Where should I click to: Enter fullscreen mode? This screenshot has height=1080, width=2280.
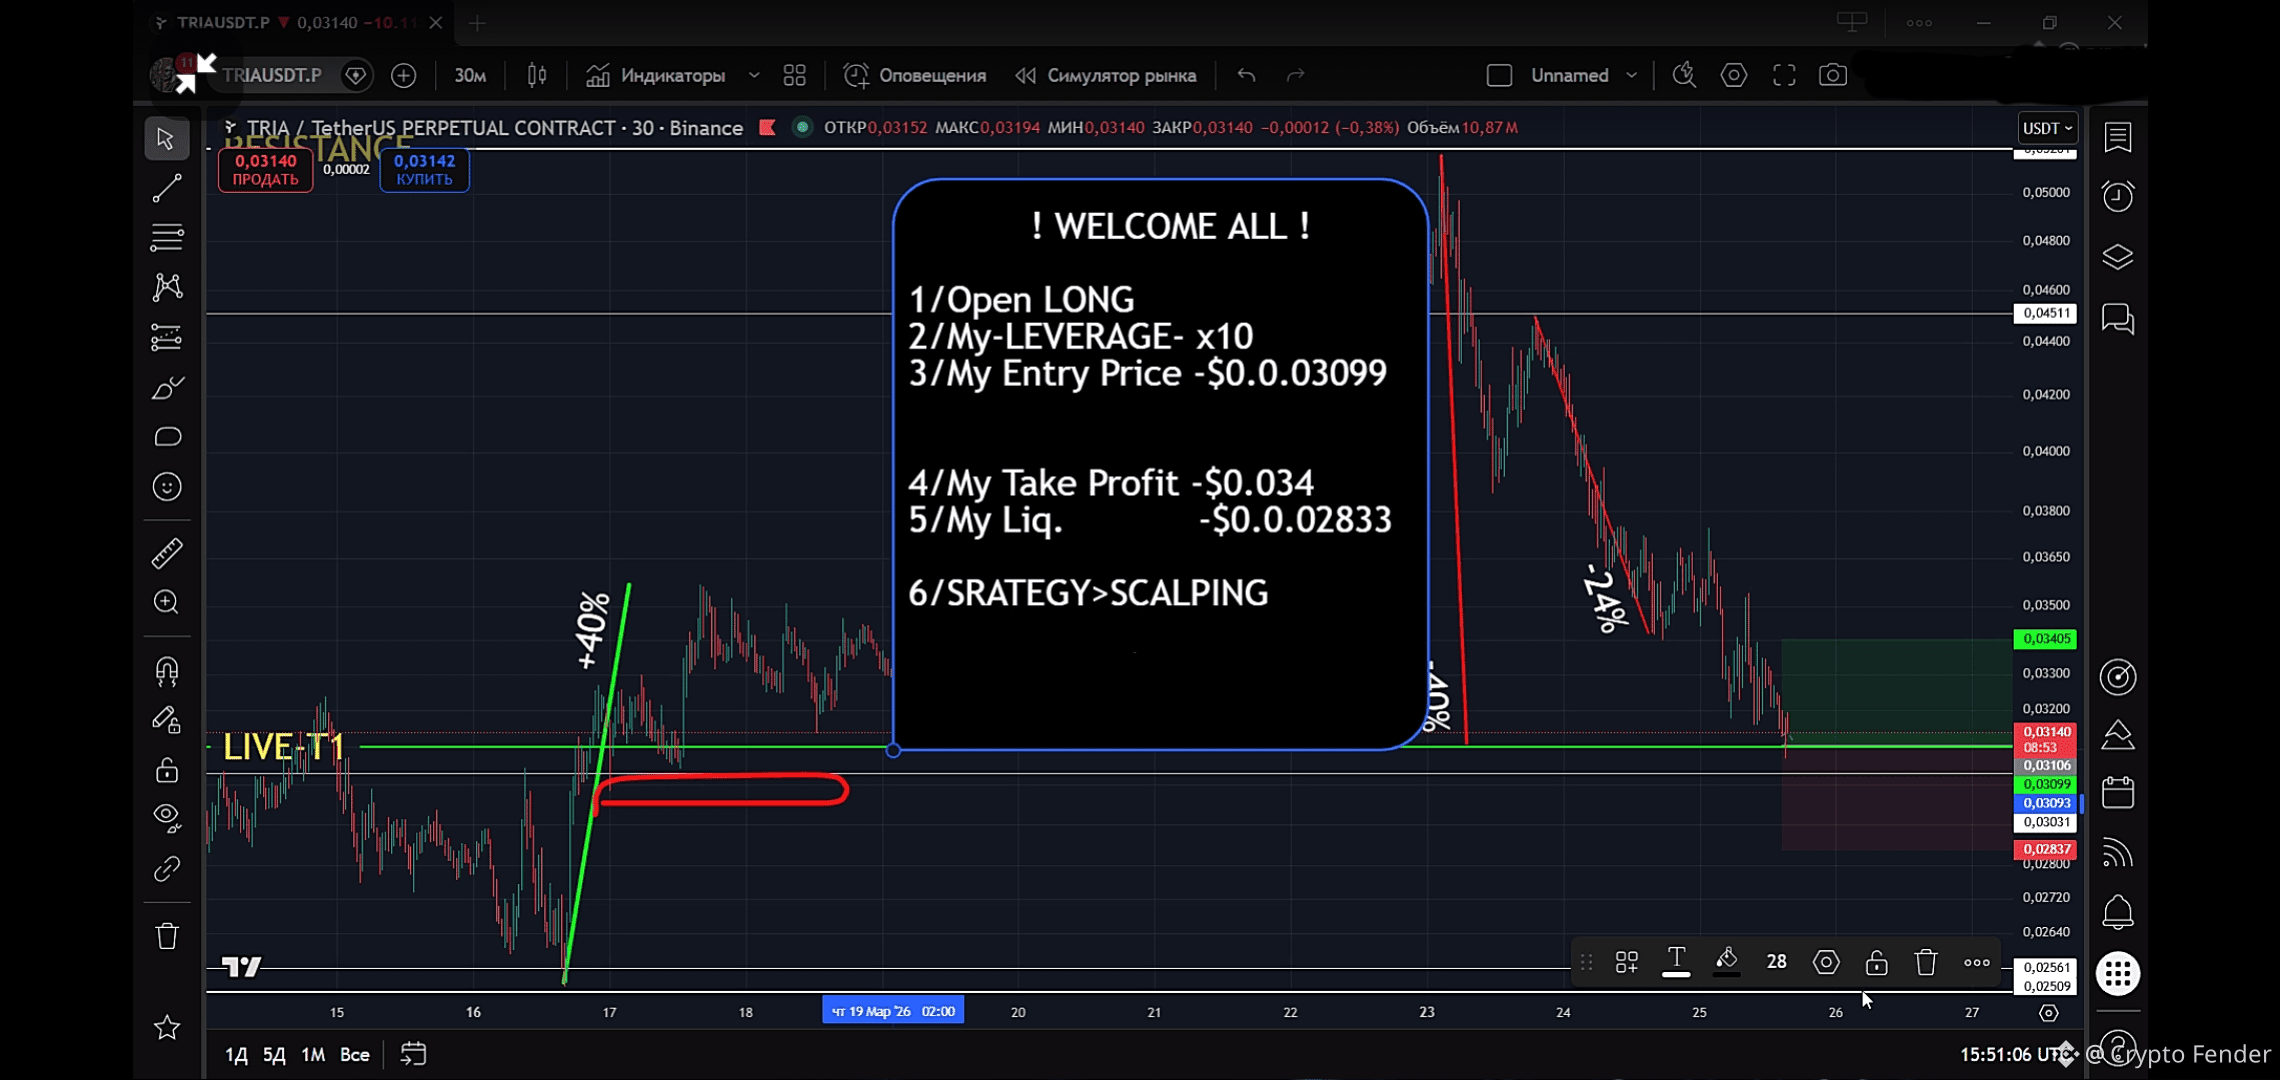tap(1784, 75)
